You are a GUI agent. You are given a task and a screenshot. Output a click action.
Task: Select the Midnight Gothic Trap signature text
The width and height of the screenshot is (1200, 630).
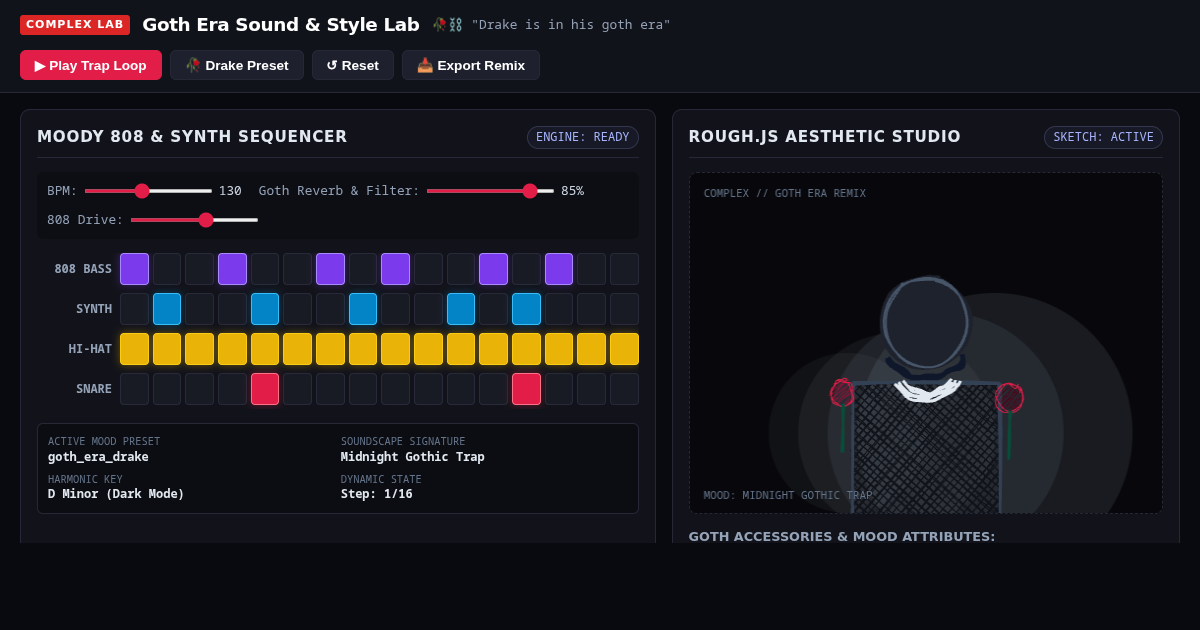(x=412, y=457)
